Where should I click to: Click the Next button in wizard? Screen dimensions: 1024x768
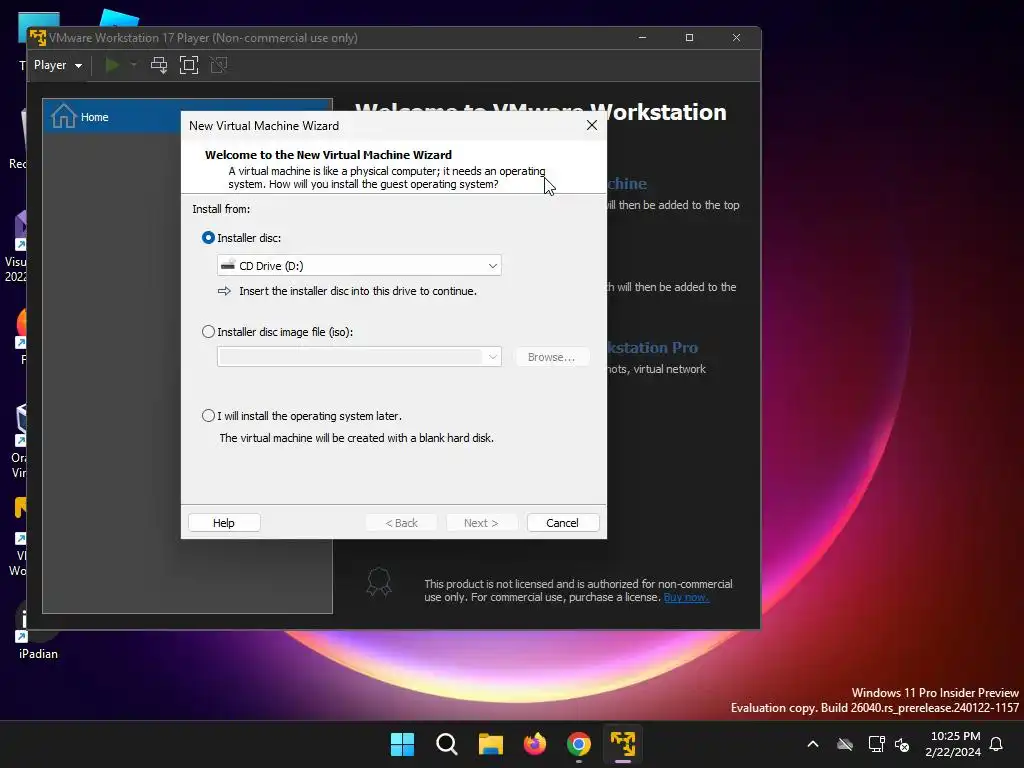coord(481,522)
